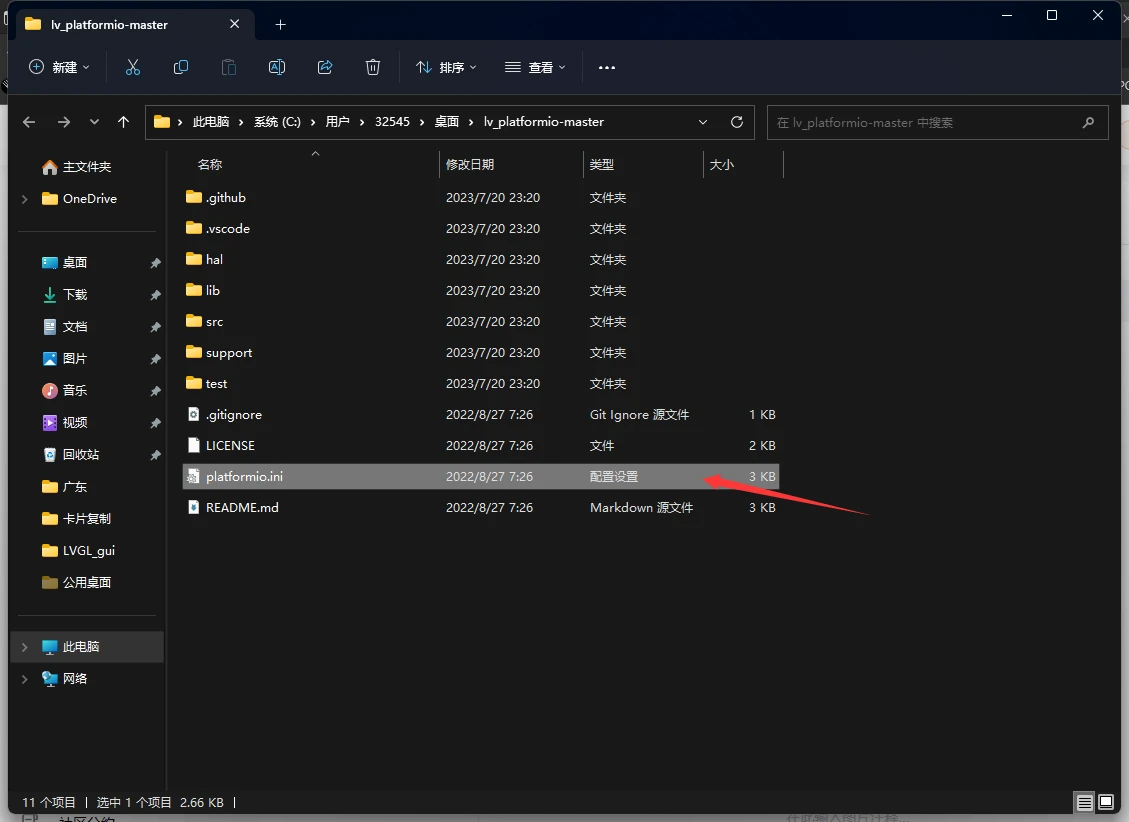Click the Rename icon in toolbar
This screenshot has height=822, width=1129.
pyautogui.click(x=276, y=67)
